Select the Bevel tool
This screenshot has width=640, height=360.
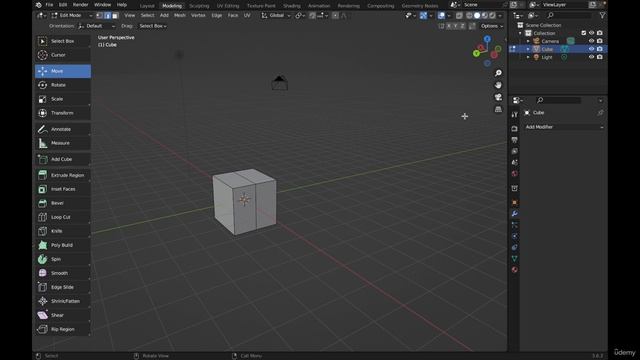pyautogui.click(x=62, y=203)
